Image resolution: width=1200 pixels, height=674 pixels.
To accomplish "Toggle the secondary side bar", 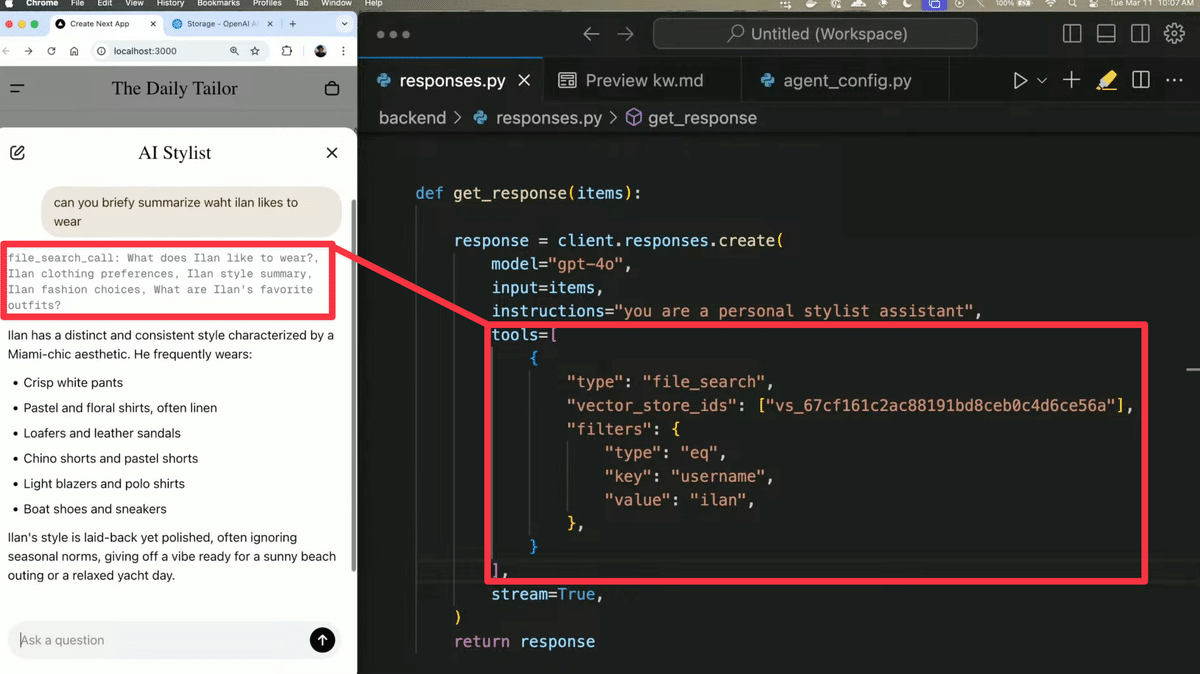I will (x=1140, y=33).
